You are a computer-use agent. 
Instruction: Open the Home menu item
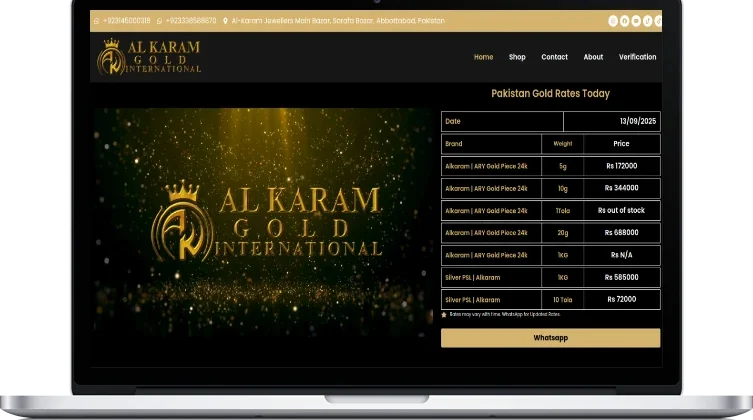click(x=483, y=57)
